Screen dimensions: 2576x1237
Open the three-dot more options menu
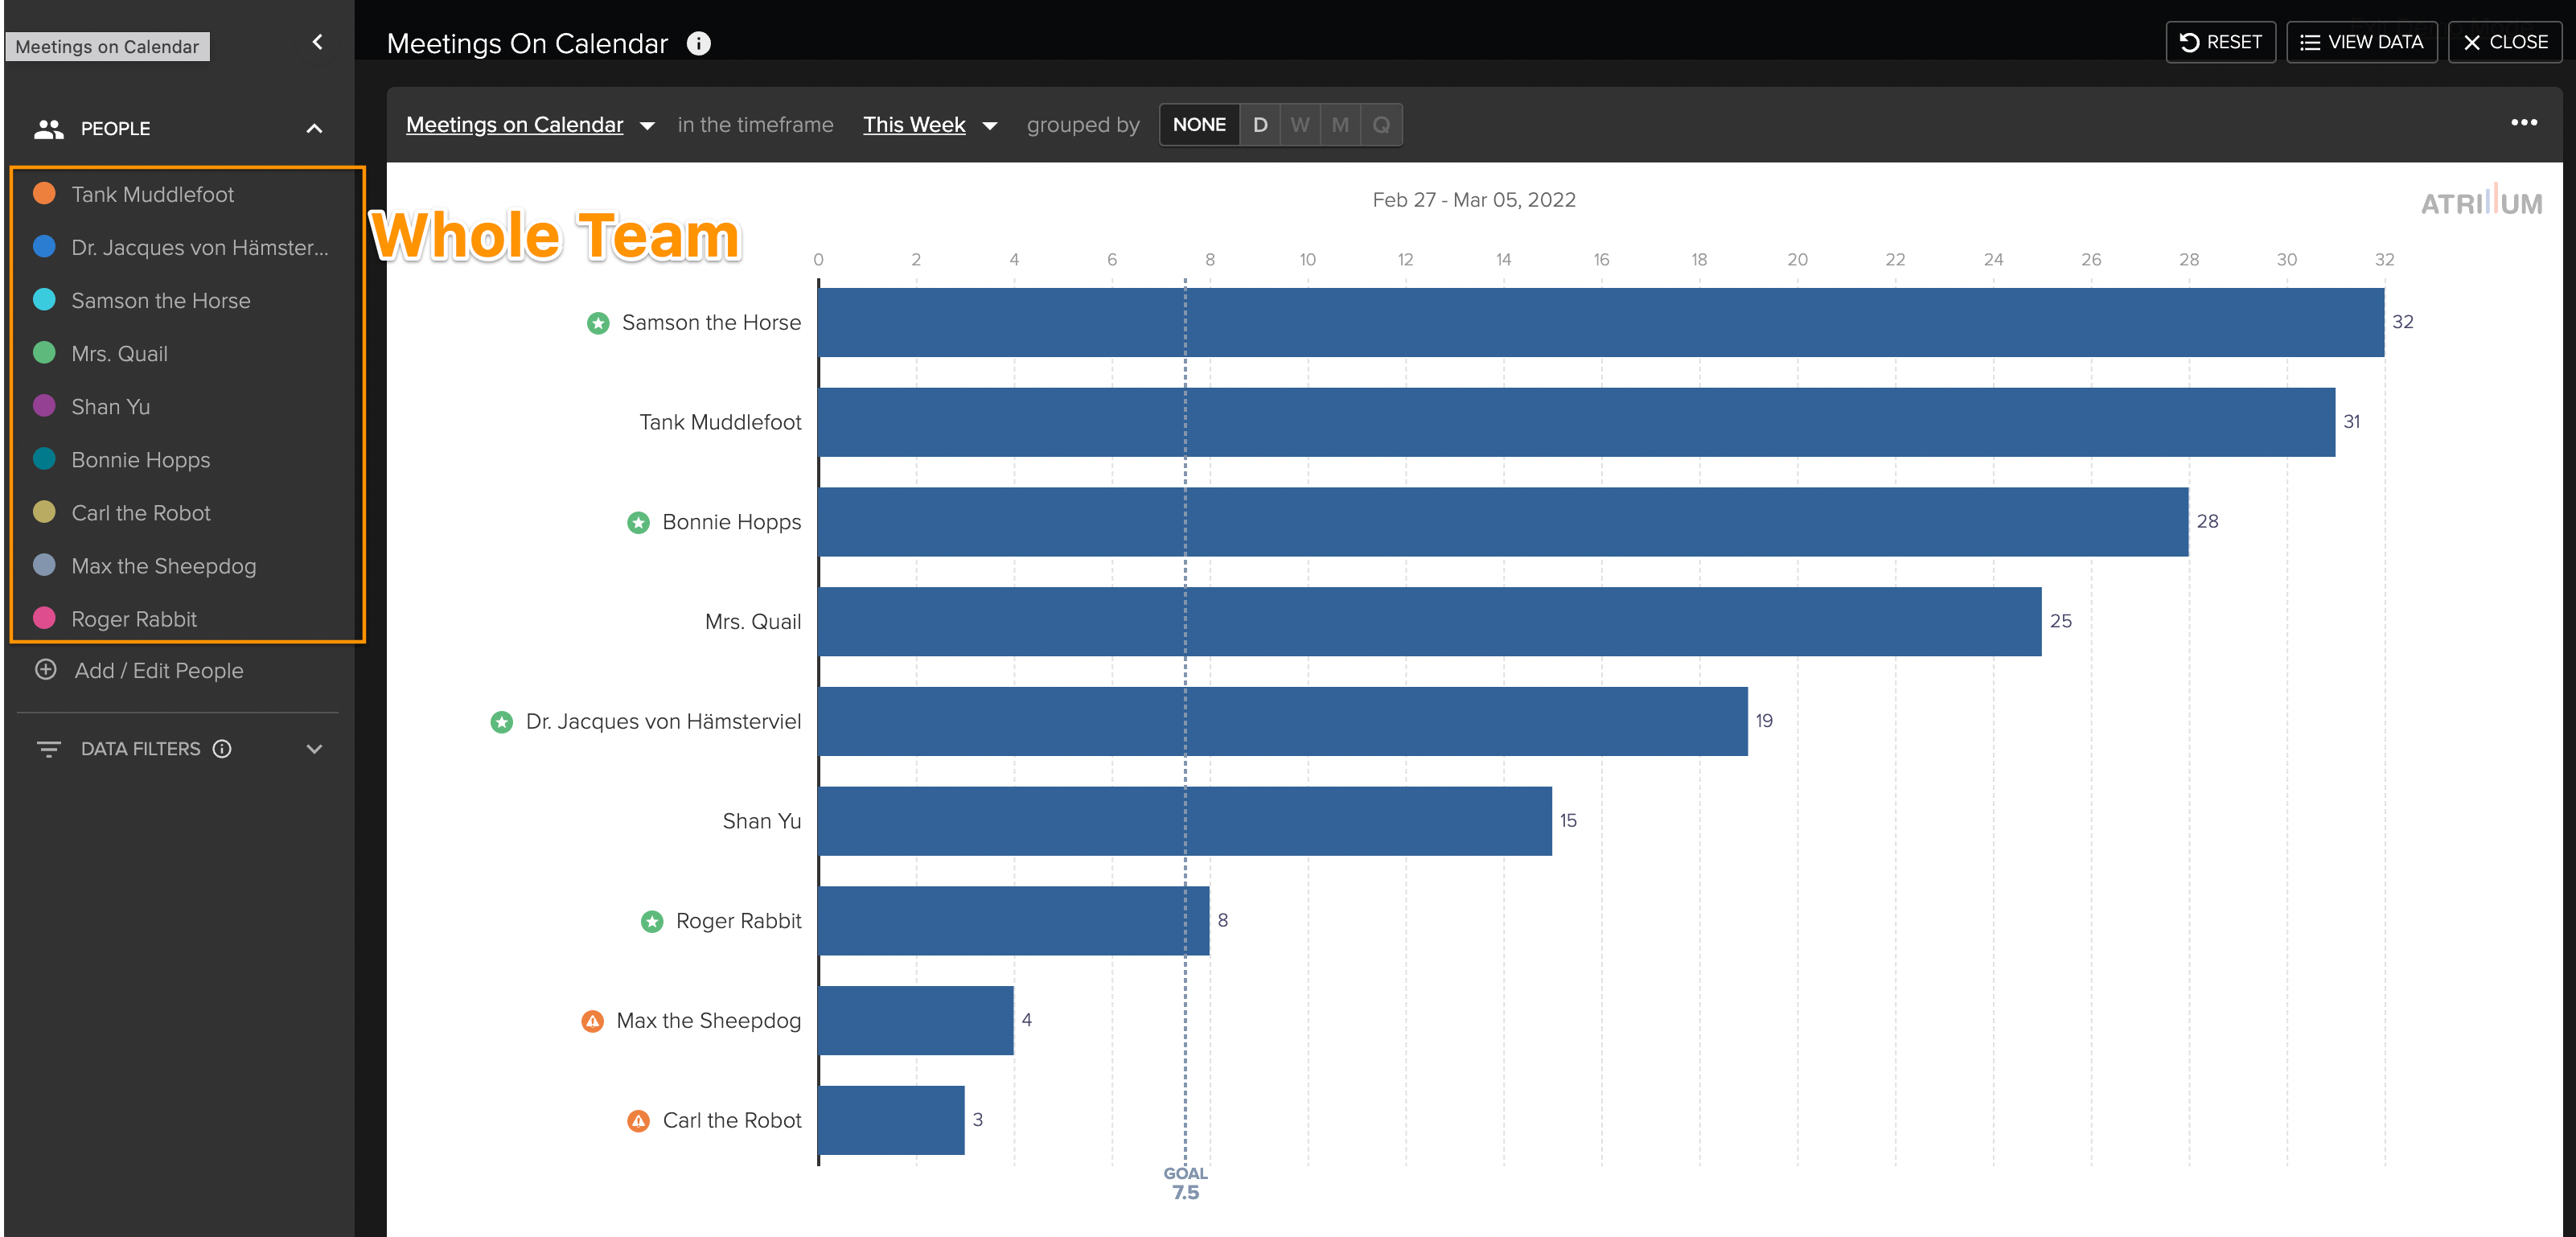pyautogui.click(x=2524, y=122)
